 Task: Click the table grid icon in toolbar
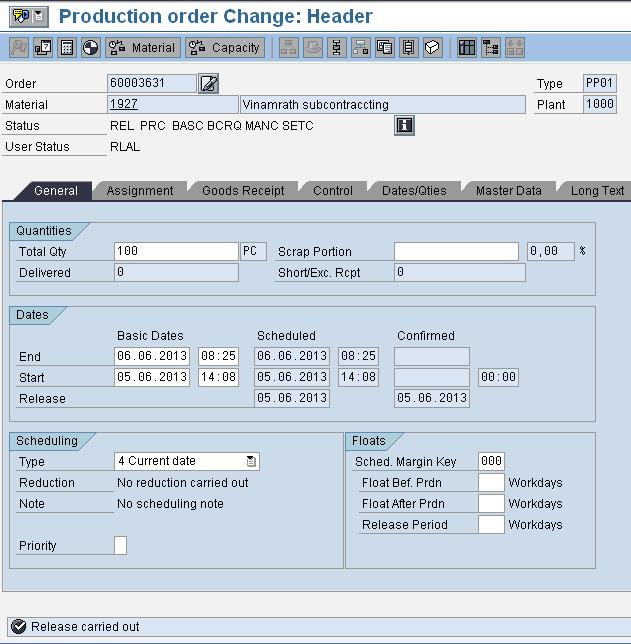click(466, 47)
